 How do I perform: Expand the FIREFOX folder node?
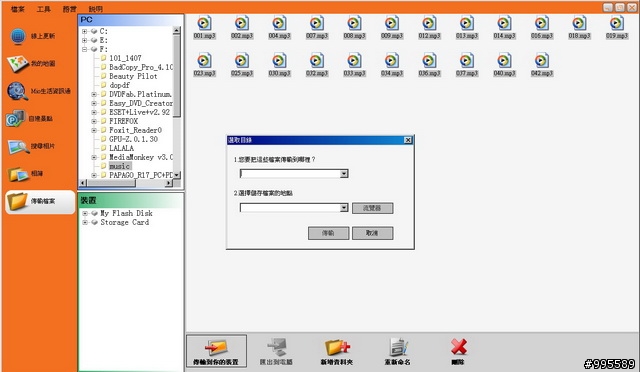94,121
